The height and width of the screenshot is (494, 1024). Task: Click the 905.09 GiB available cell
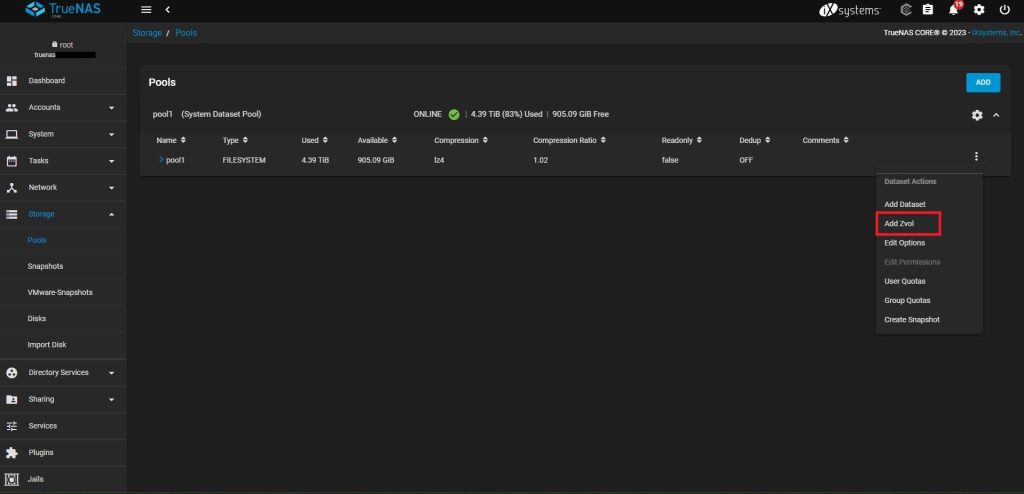(x=376, y=160)
